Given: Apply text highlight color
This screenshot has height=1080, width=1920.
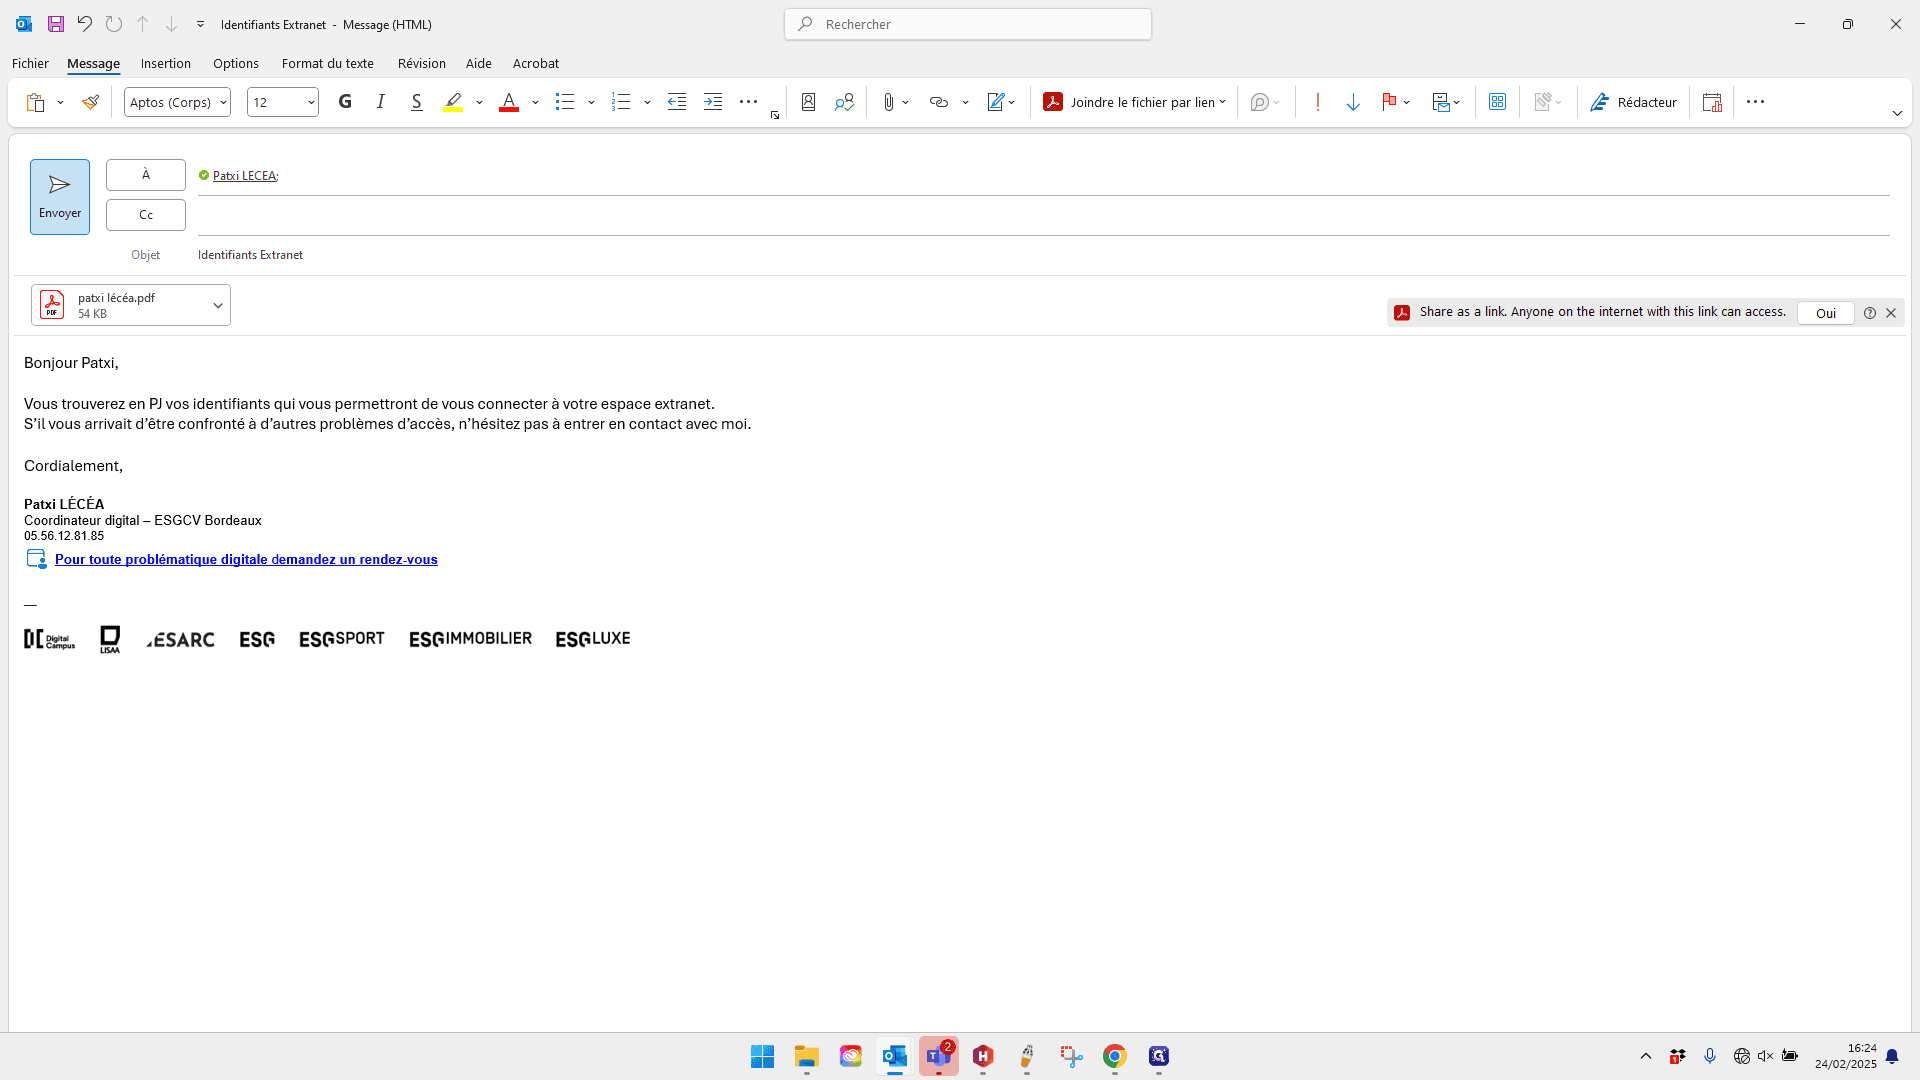Looking at the screenshot, I should (x=454, y=102).
